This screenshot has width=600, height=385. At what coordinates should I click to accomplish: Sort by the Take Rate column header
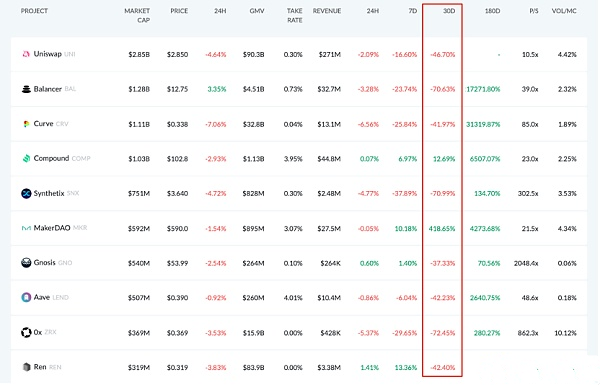pyautogui.click(x=295, y=15)
